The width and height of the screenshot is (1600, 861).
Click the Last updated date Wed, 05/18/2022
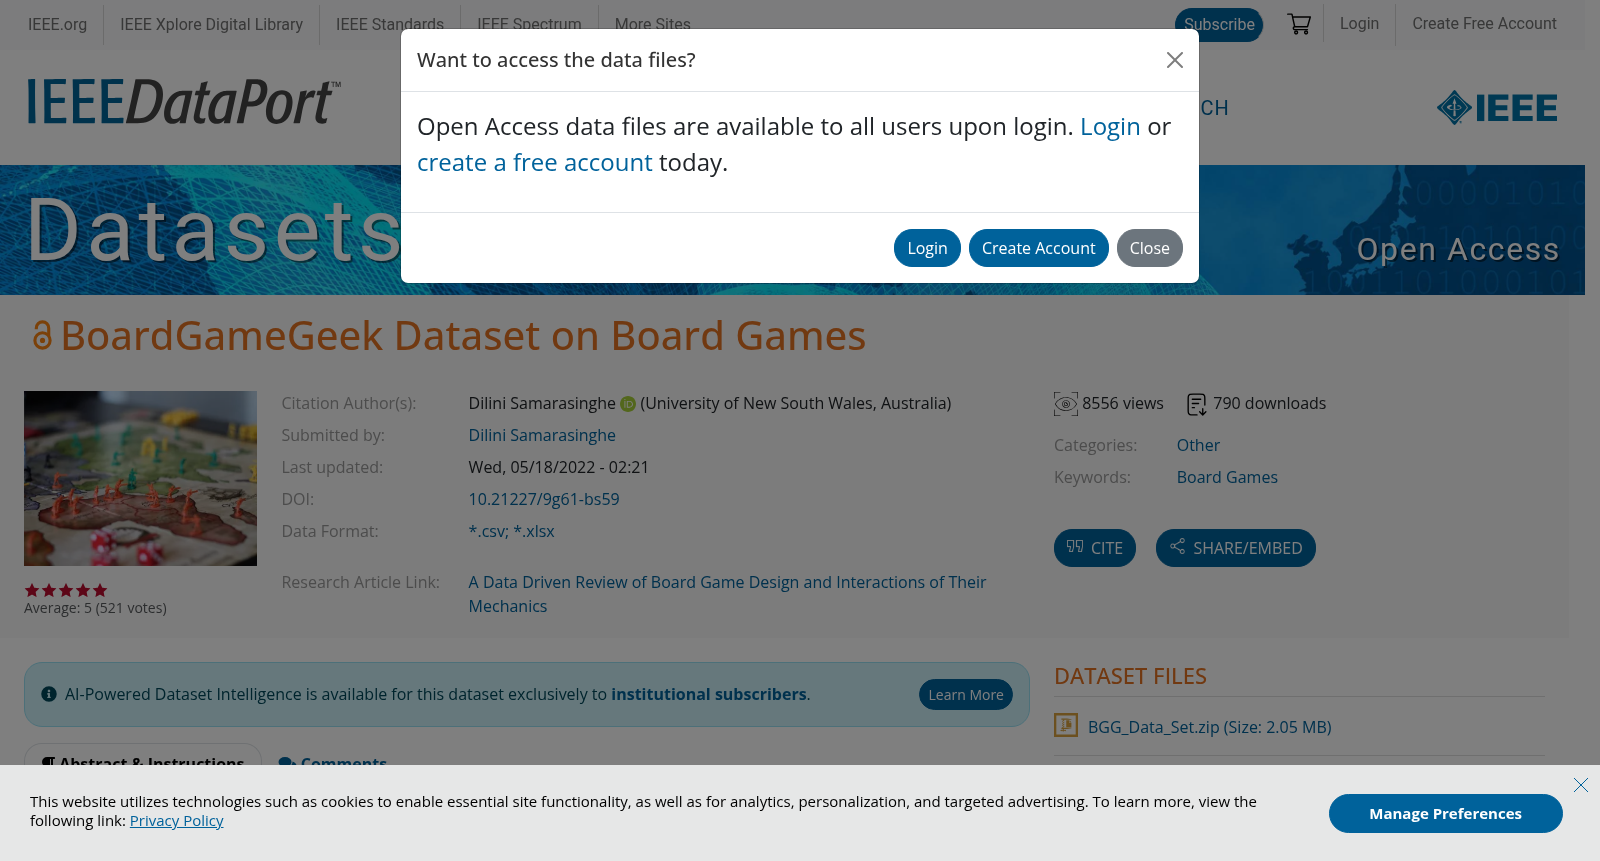(x=559, y=467)
